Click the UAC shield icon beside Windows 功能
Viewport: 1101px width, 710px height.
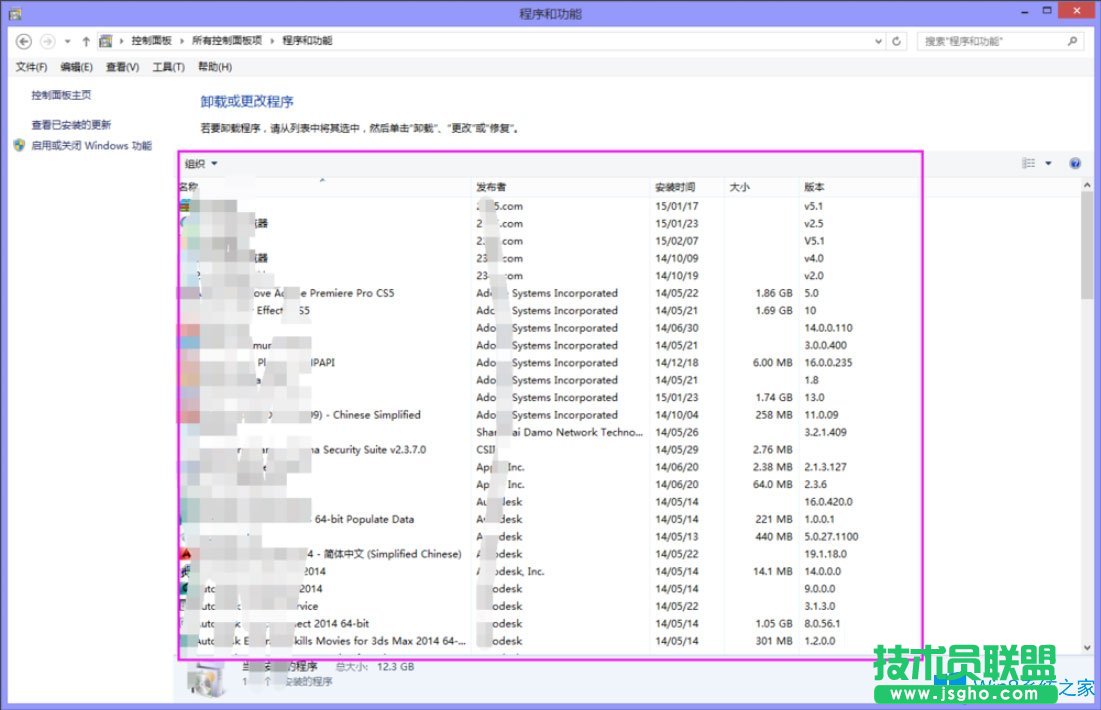[x=18, y=145]
